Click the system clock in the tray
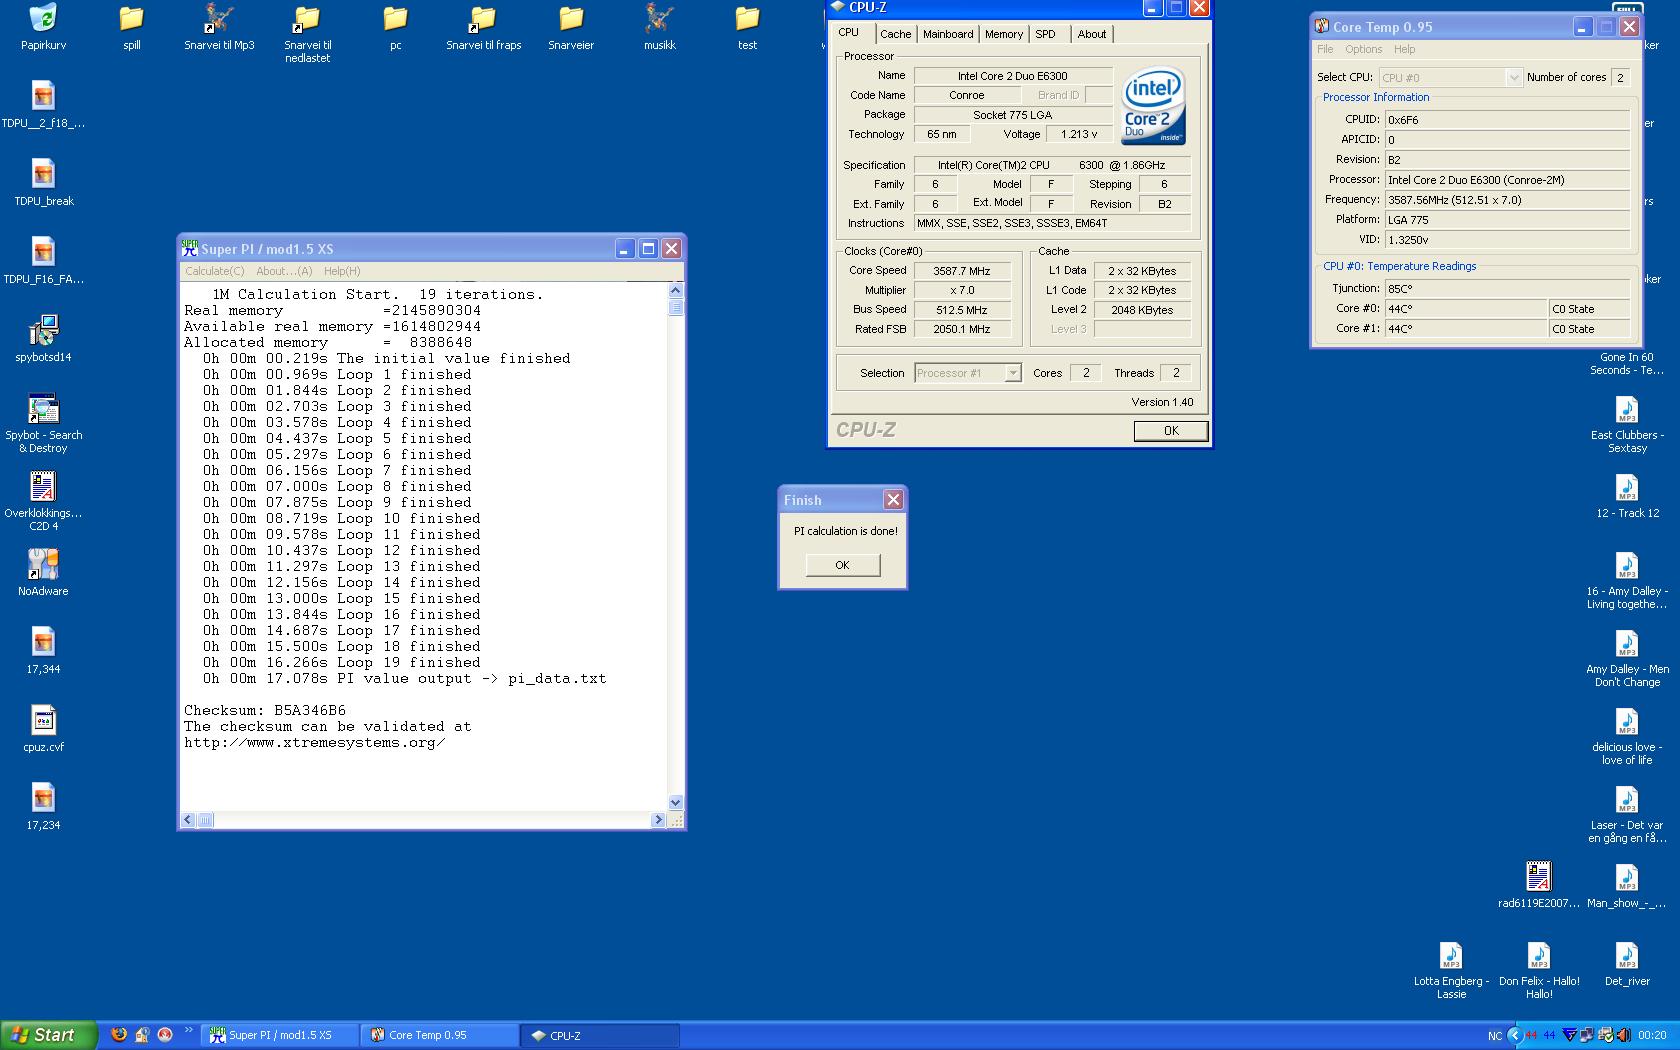 click(x=1652, y=1035)
